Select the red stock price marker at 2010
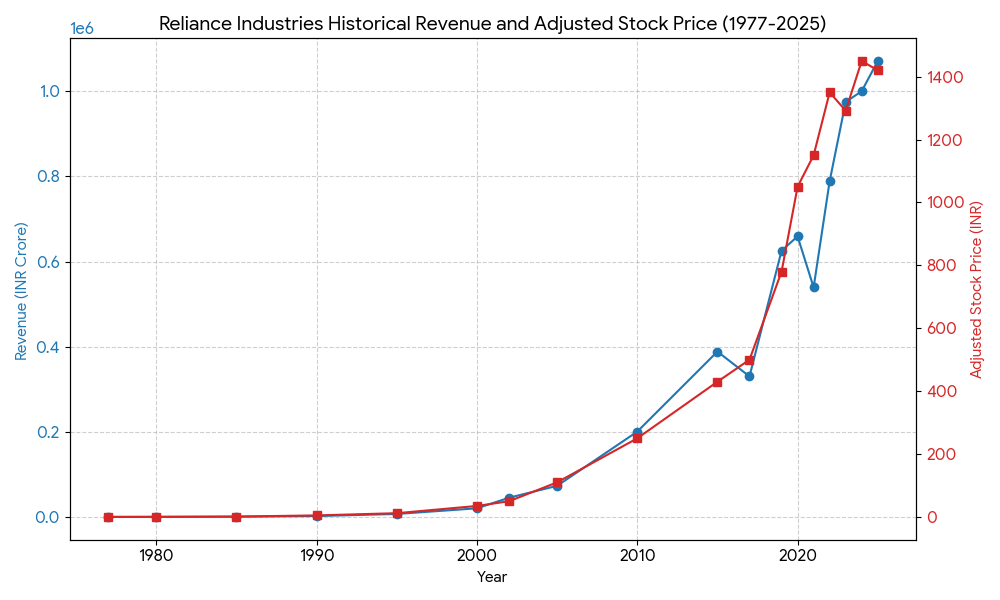Image resolution: width=1000 pixels, height=600 pixels. 638,440
